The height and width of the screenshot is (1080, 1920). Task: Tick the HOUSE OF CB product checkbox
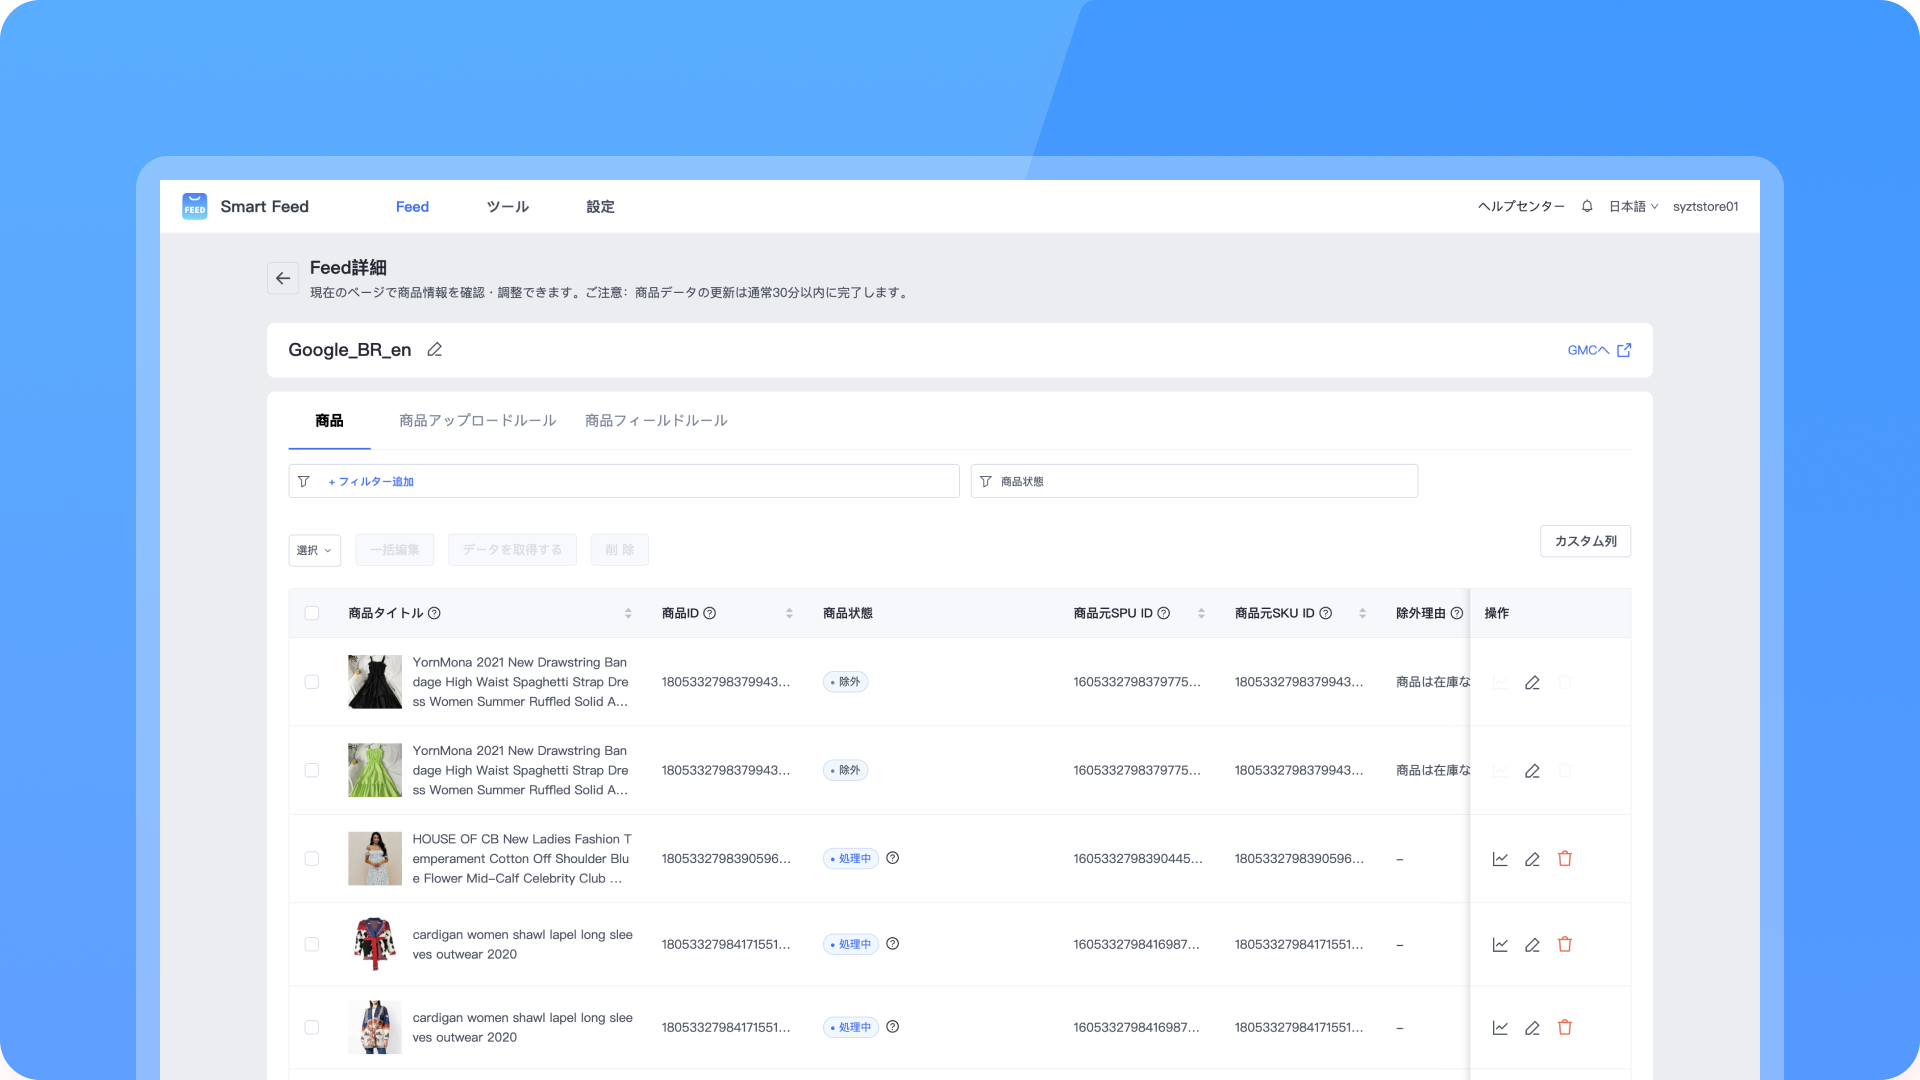tap(312, 859)
